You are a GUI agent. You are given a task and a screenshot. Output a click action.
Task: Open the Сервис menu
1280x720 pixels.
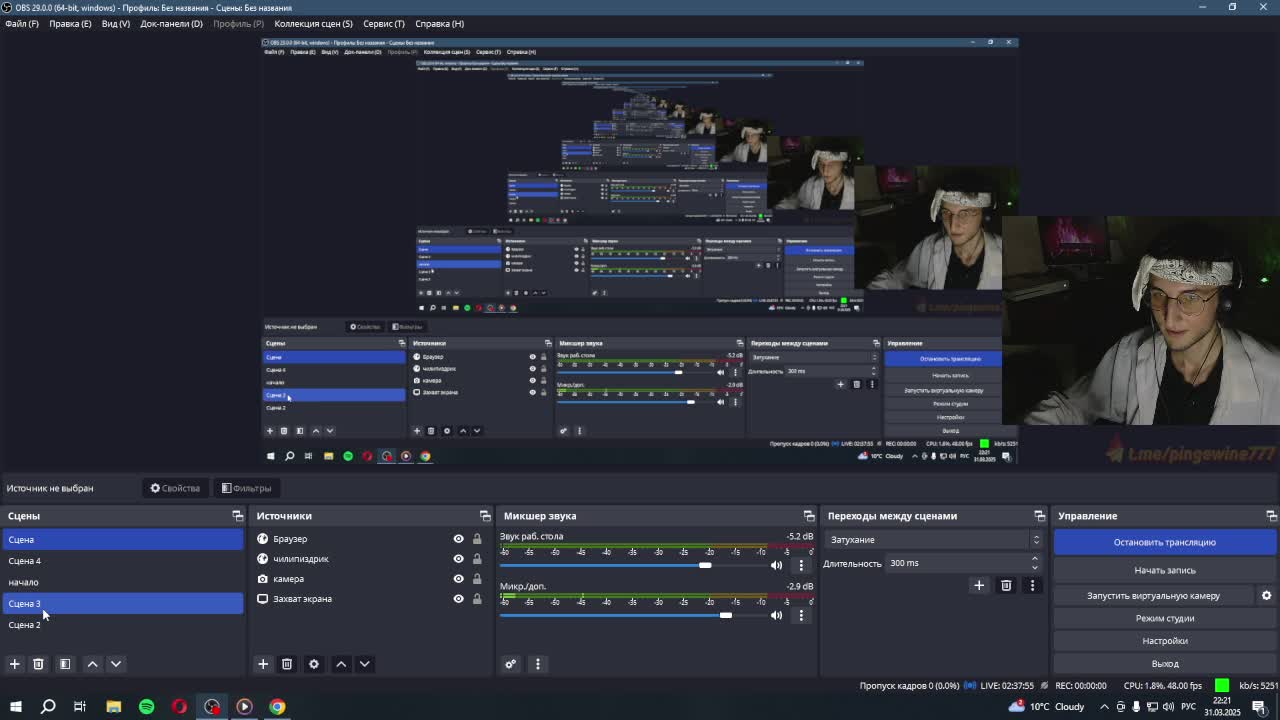point(384,23)
